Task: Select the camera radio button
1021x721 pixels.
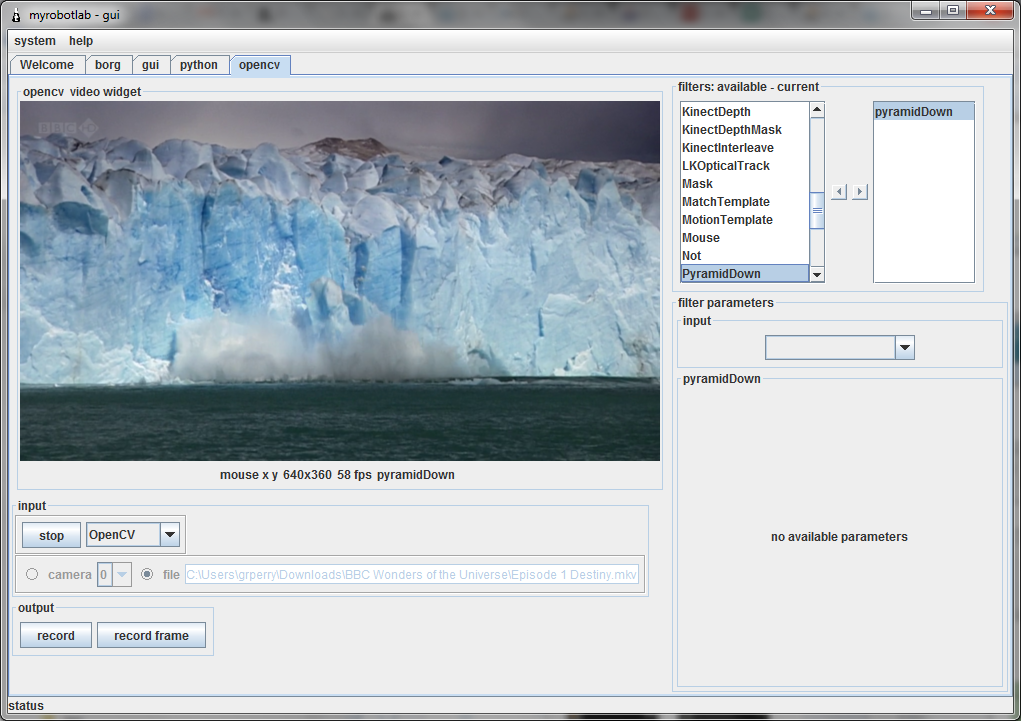Action: tap(32, 574)
